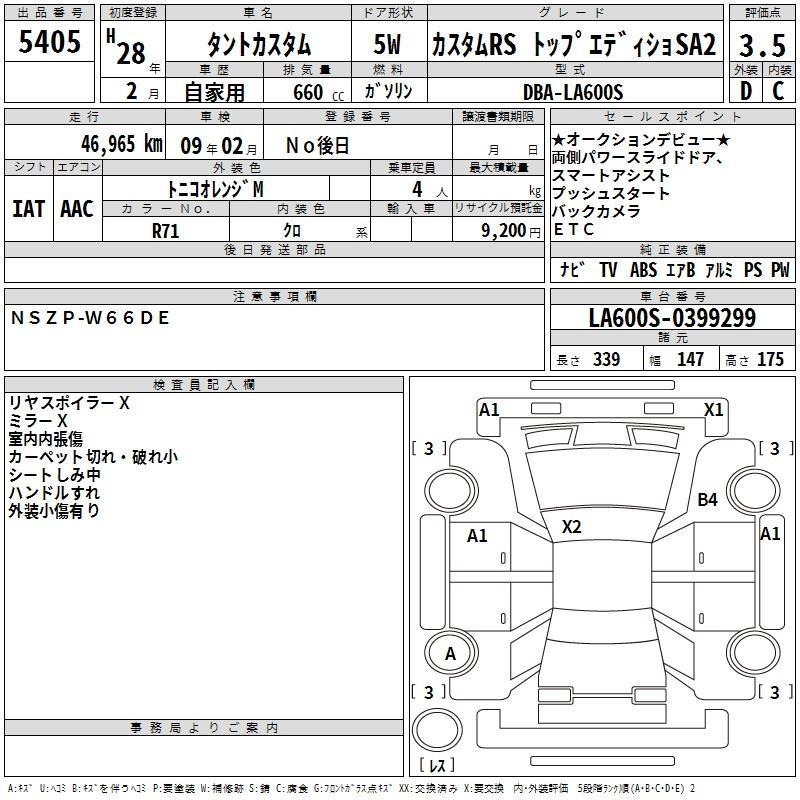
Task: Click the lot number 5405
Action: pos(49,42)
